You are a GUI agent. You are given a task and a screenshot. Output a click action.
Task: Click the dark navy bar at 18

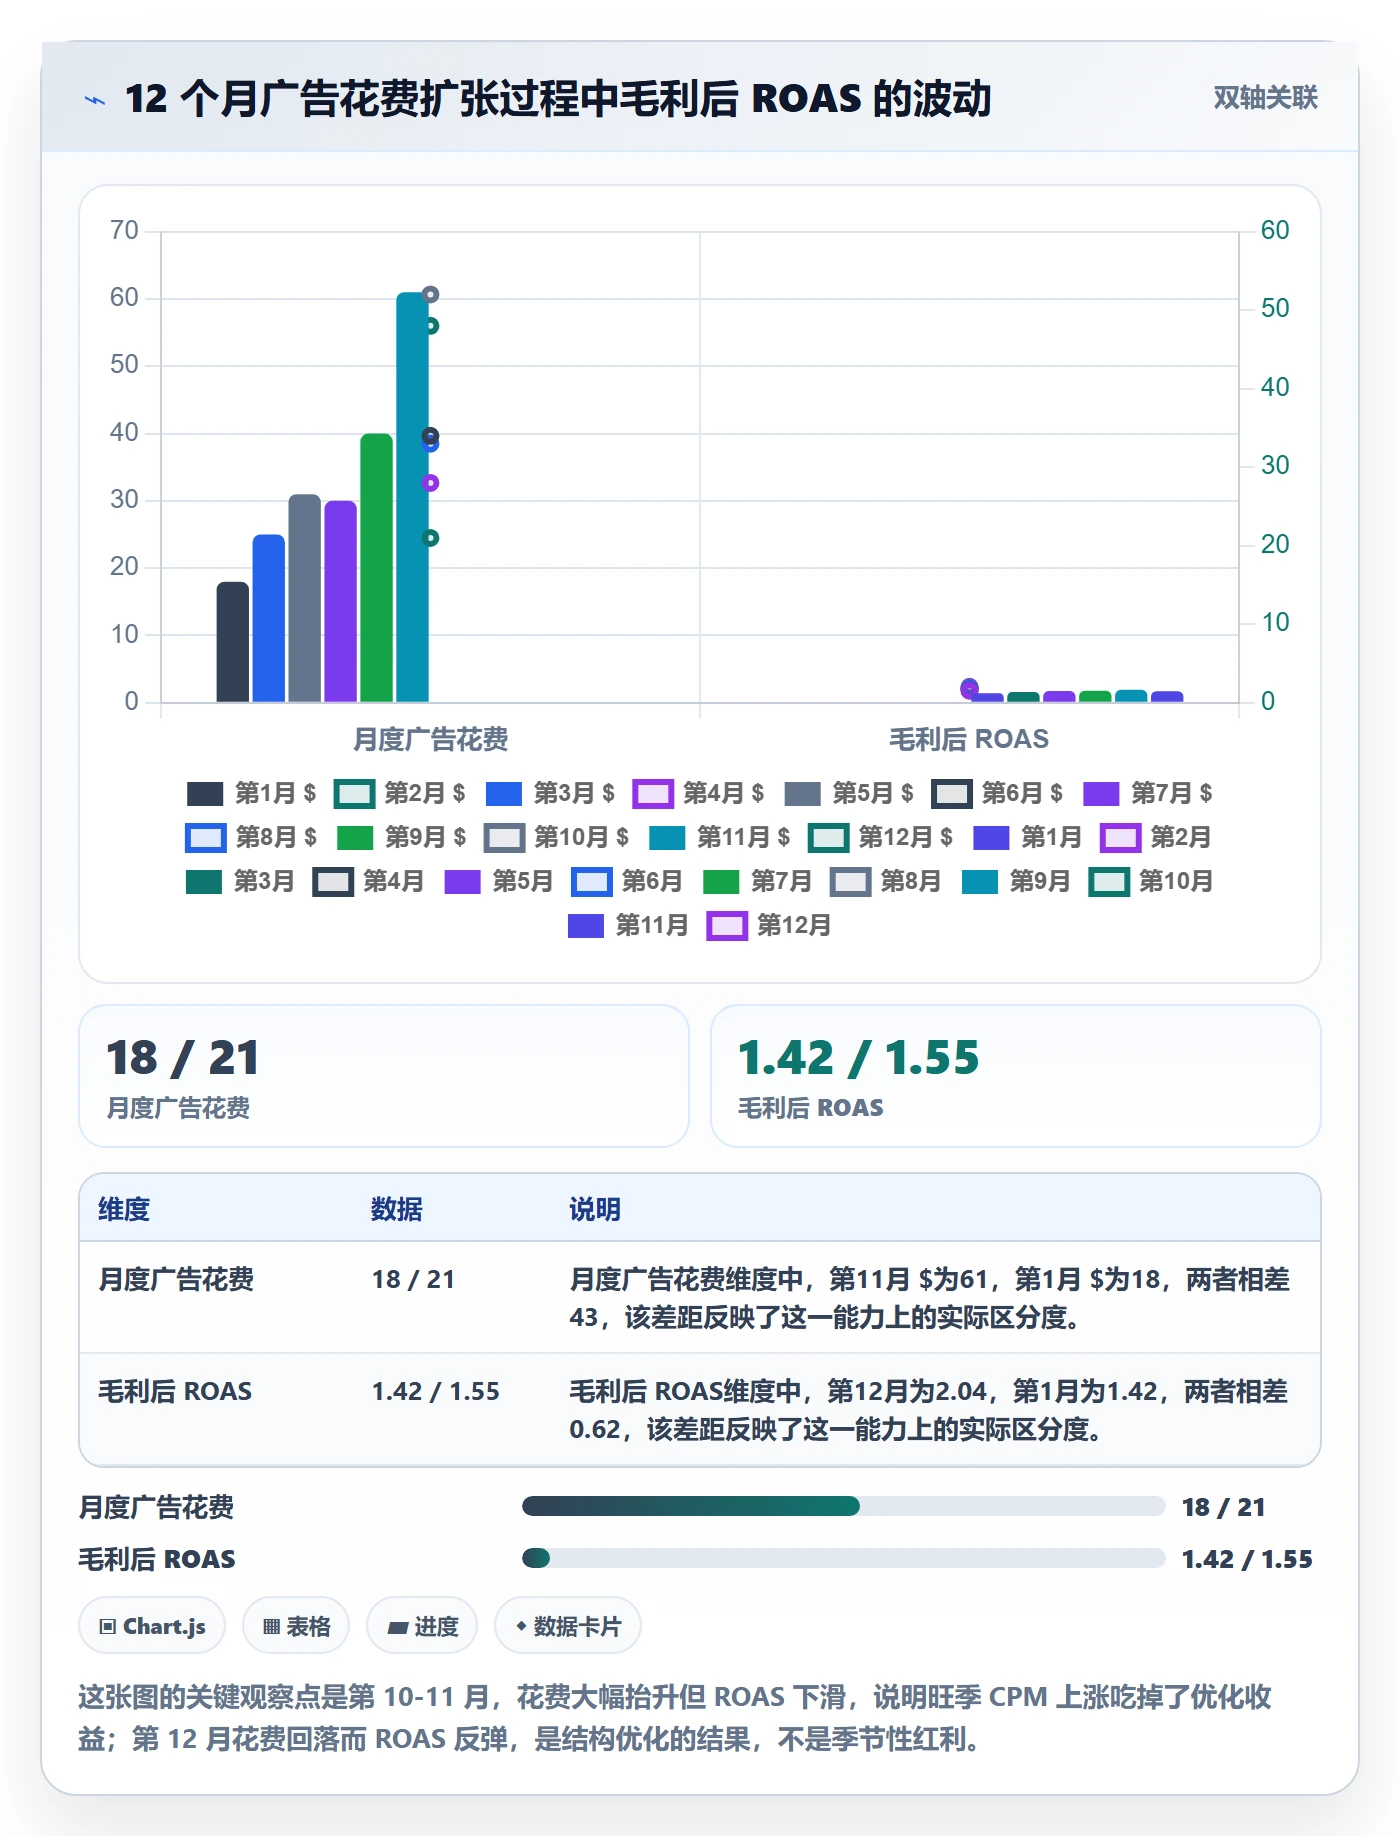[x=233, y=642]
